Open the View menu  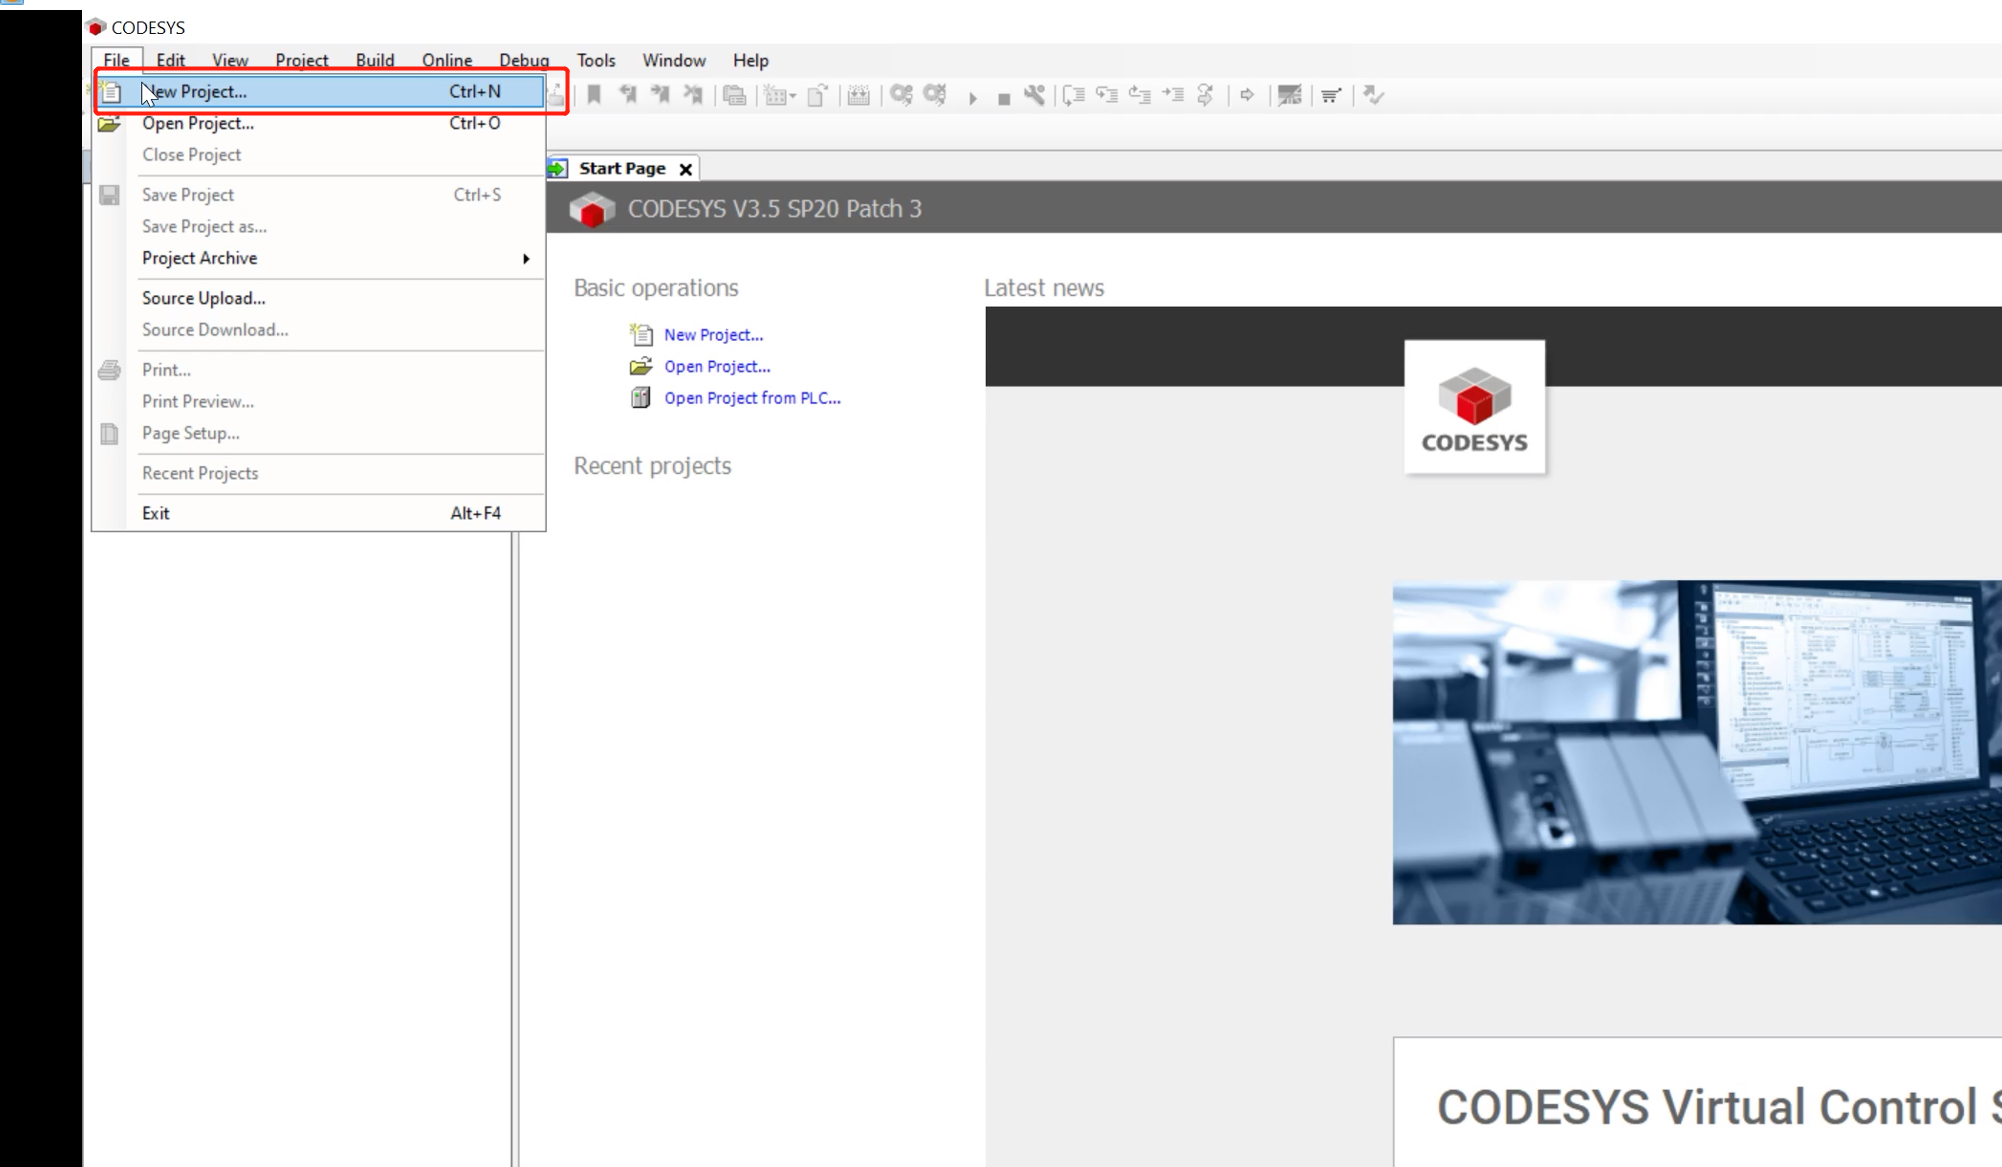coord(230,60)
